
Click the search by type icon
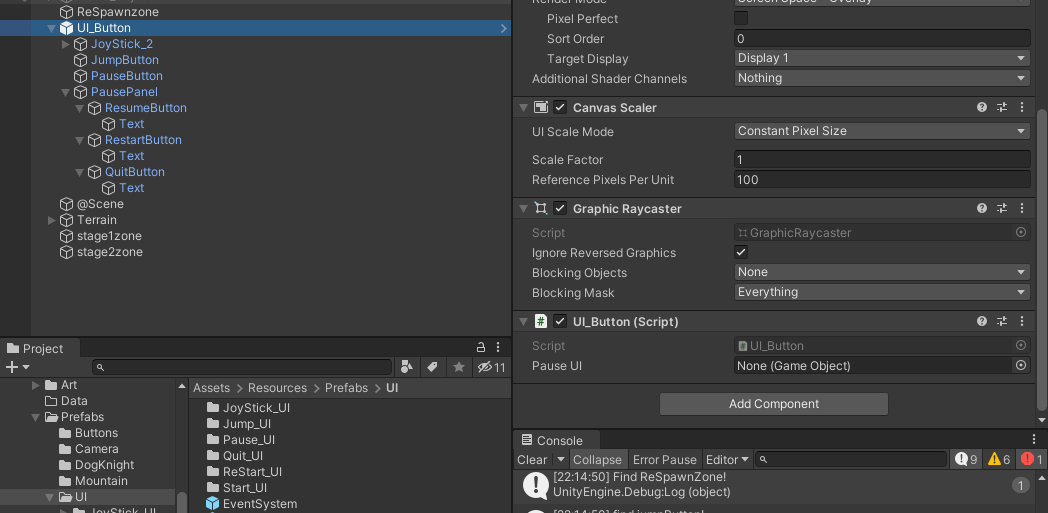click(x=406, y=367)
